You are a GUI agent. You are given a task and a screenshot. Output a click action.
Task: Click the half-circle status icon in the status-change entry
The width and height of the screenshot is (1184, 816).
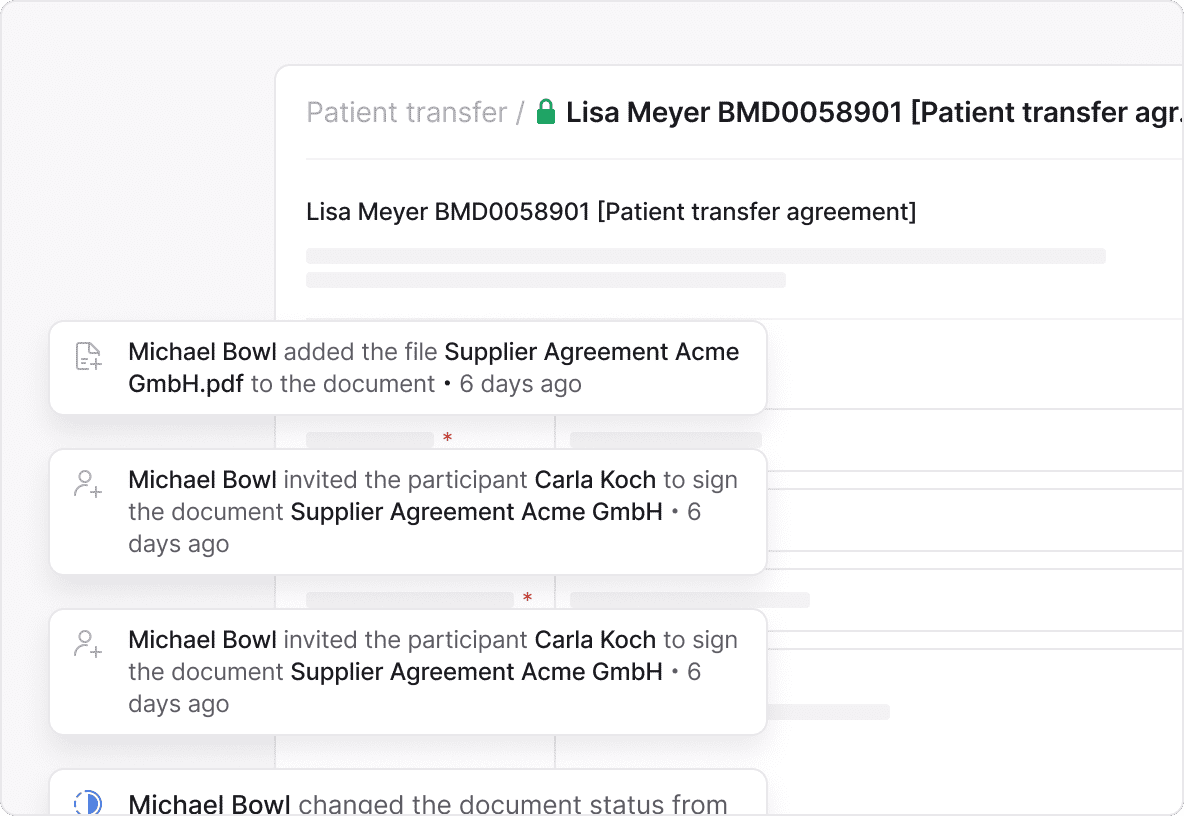click(89, 803)
